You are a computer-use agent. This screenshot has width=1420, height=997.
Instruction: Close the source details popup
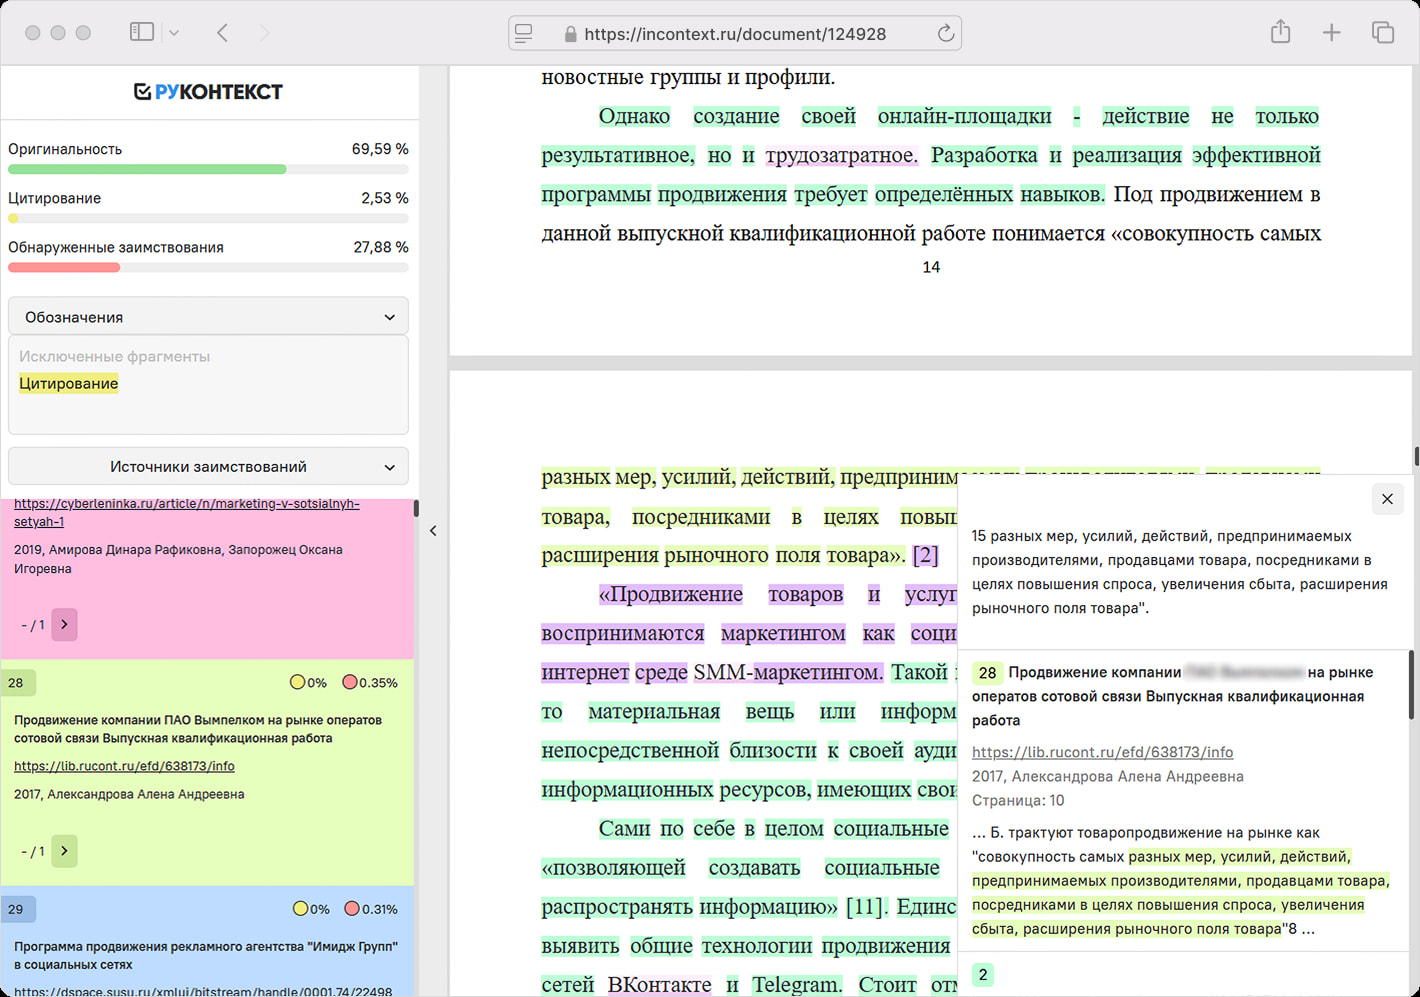tap(1387, 499)
